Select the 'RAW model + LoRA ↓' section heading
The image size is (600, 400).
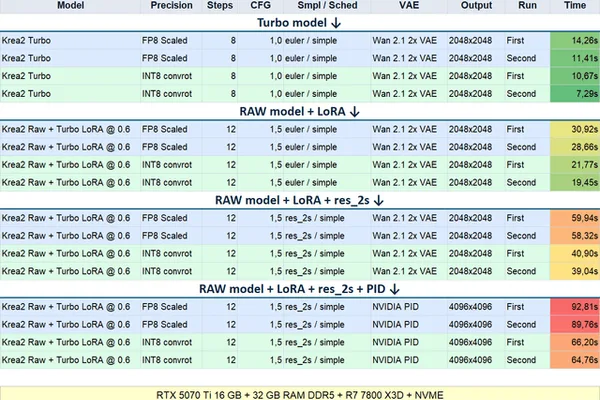299,111
